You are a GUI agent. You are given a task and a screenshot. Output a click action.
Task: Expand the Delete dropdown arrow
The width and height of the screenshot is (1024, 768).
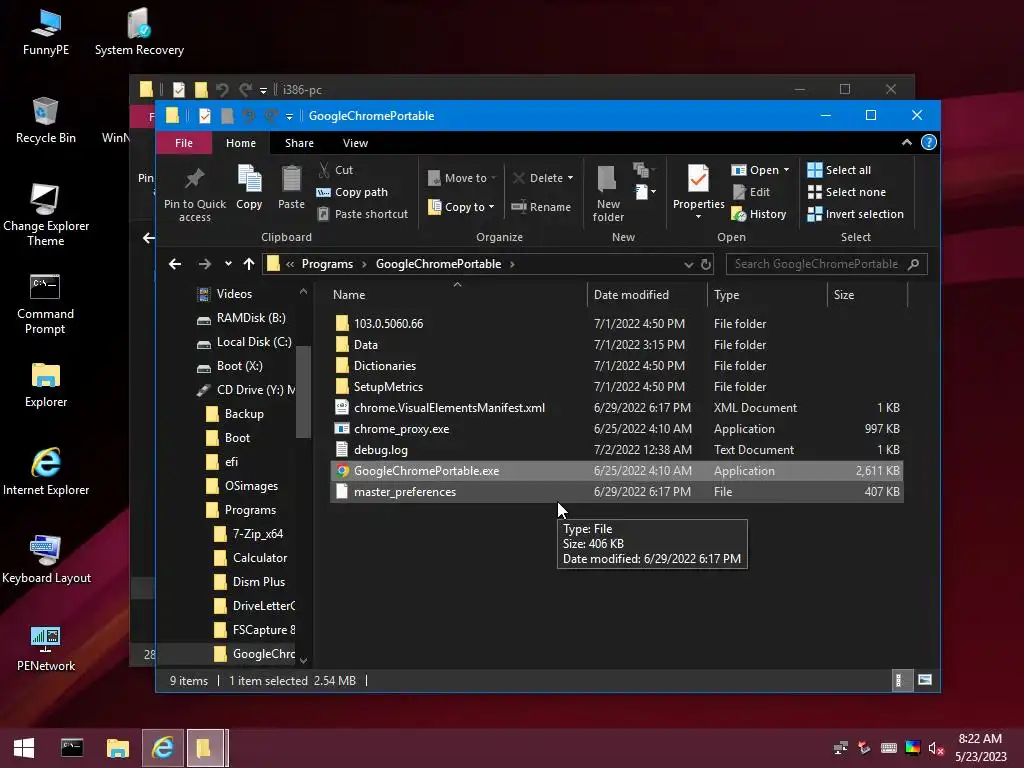click(x=570, y=178)
